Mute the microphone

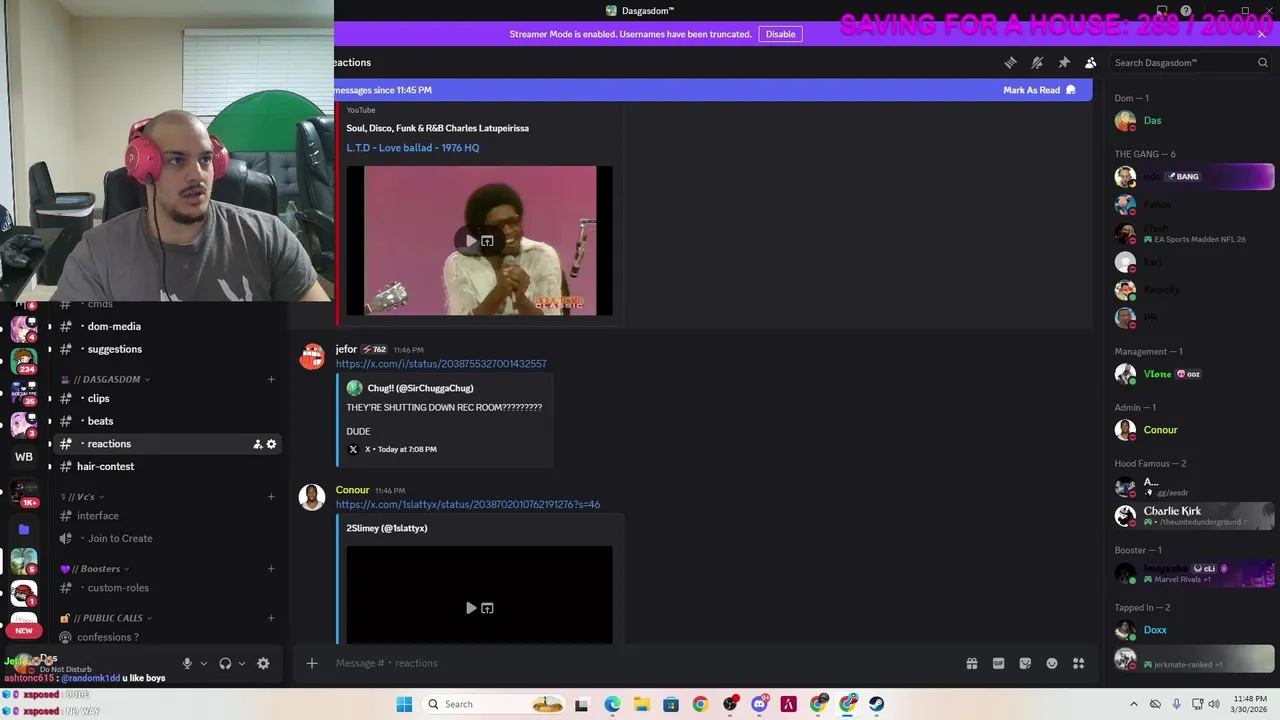pos(187,663)
